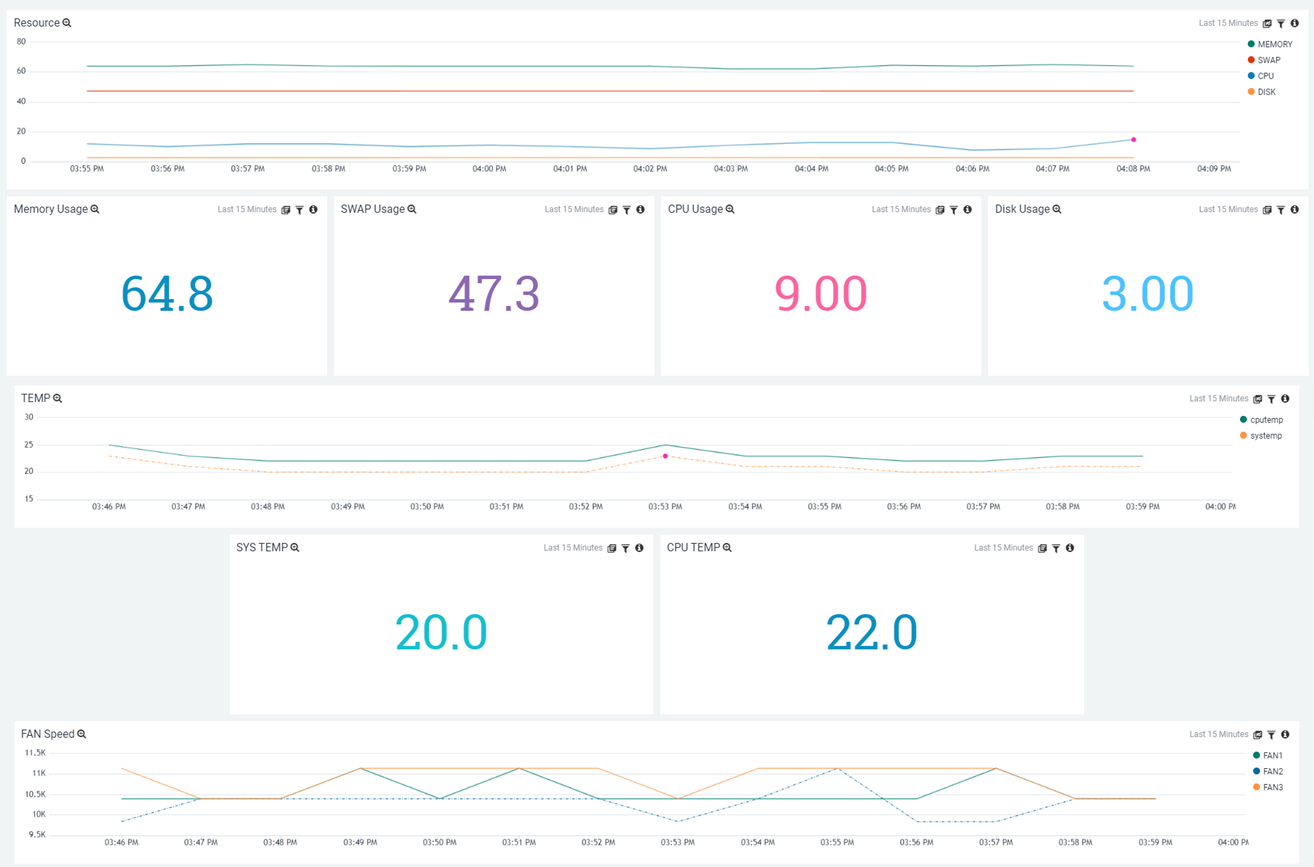Click 'Last 15 Minutes' in SYS TEMP panel
This screenshot has width=1314, height=867.
573,548
